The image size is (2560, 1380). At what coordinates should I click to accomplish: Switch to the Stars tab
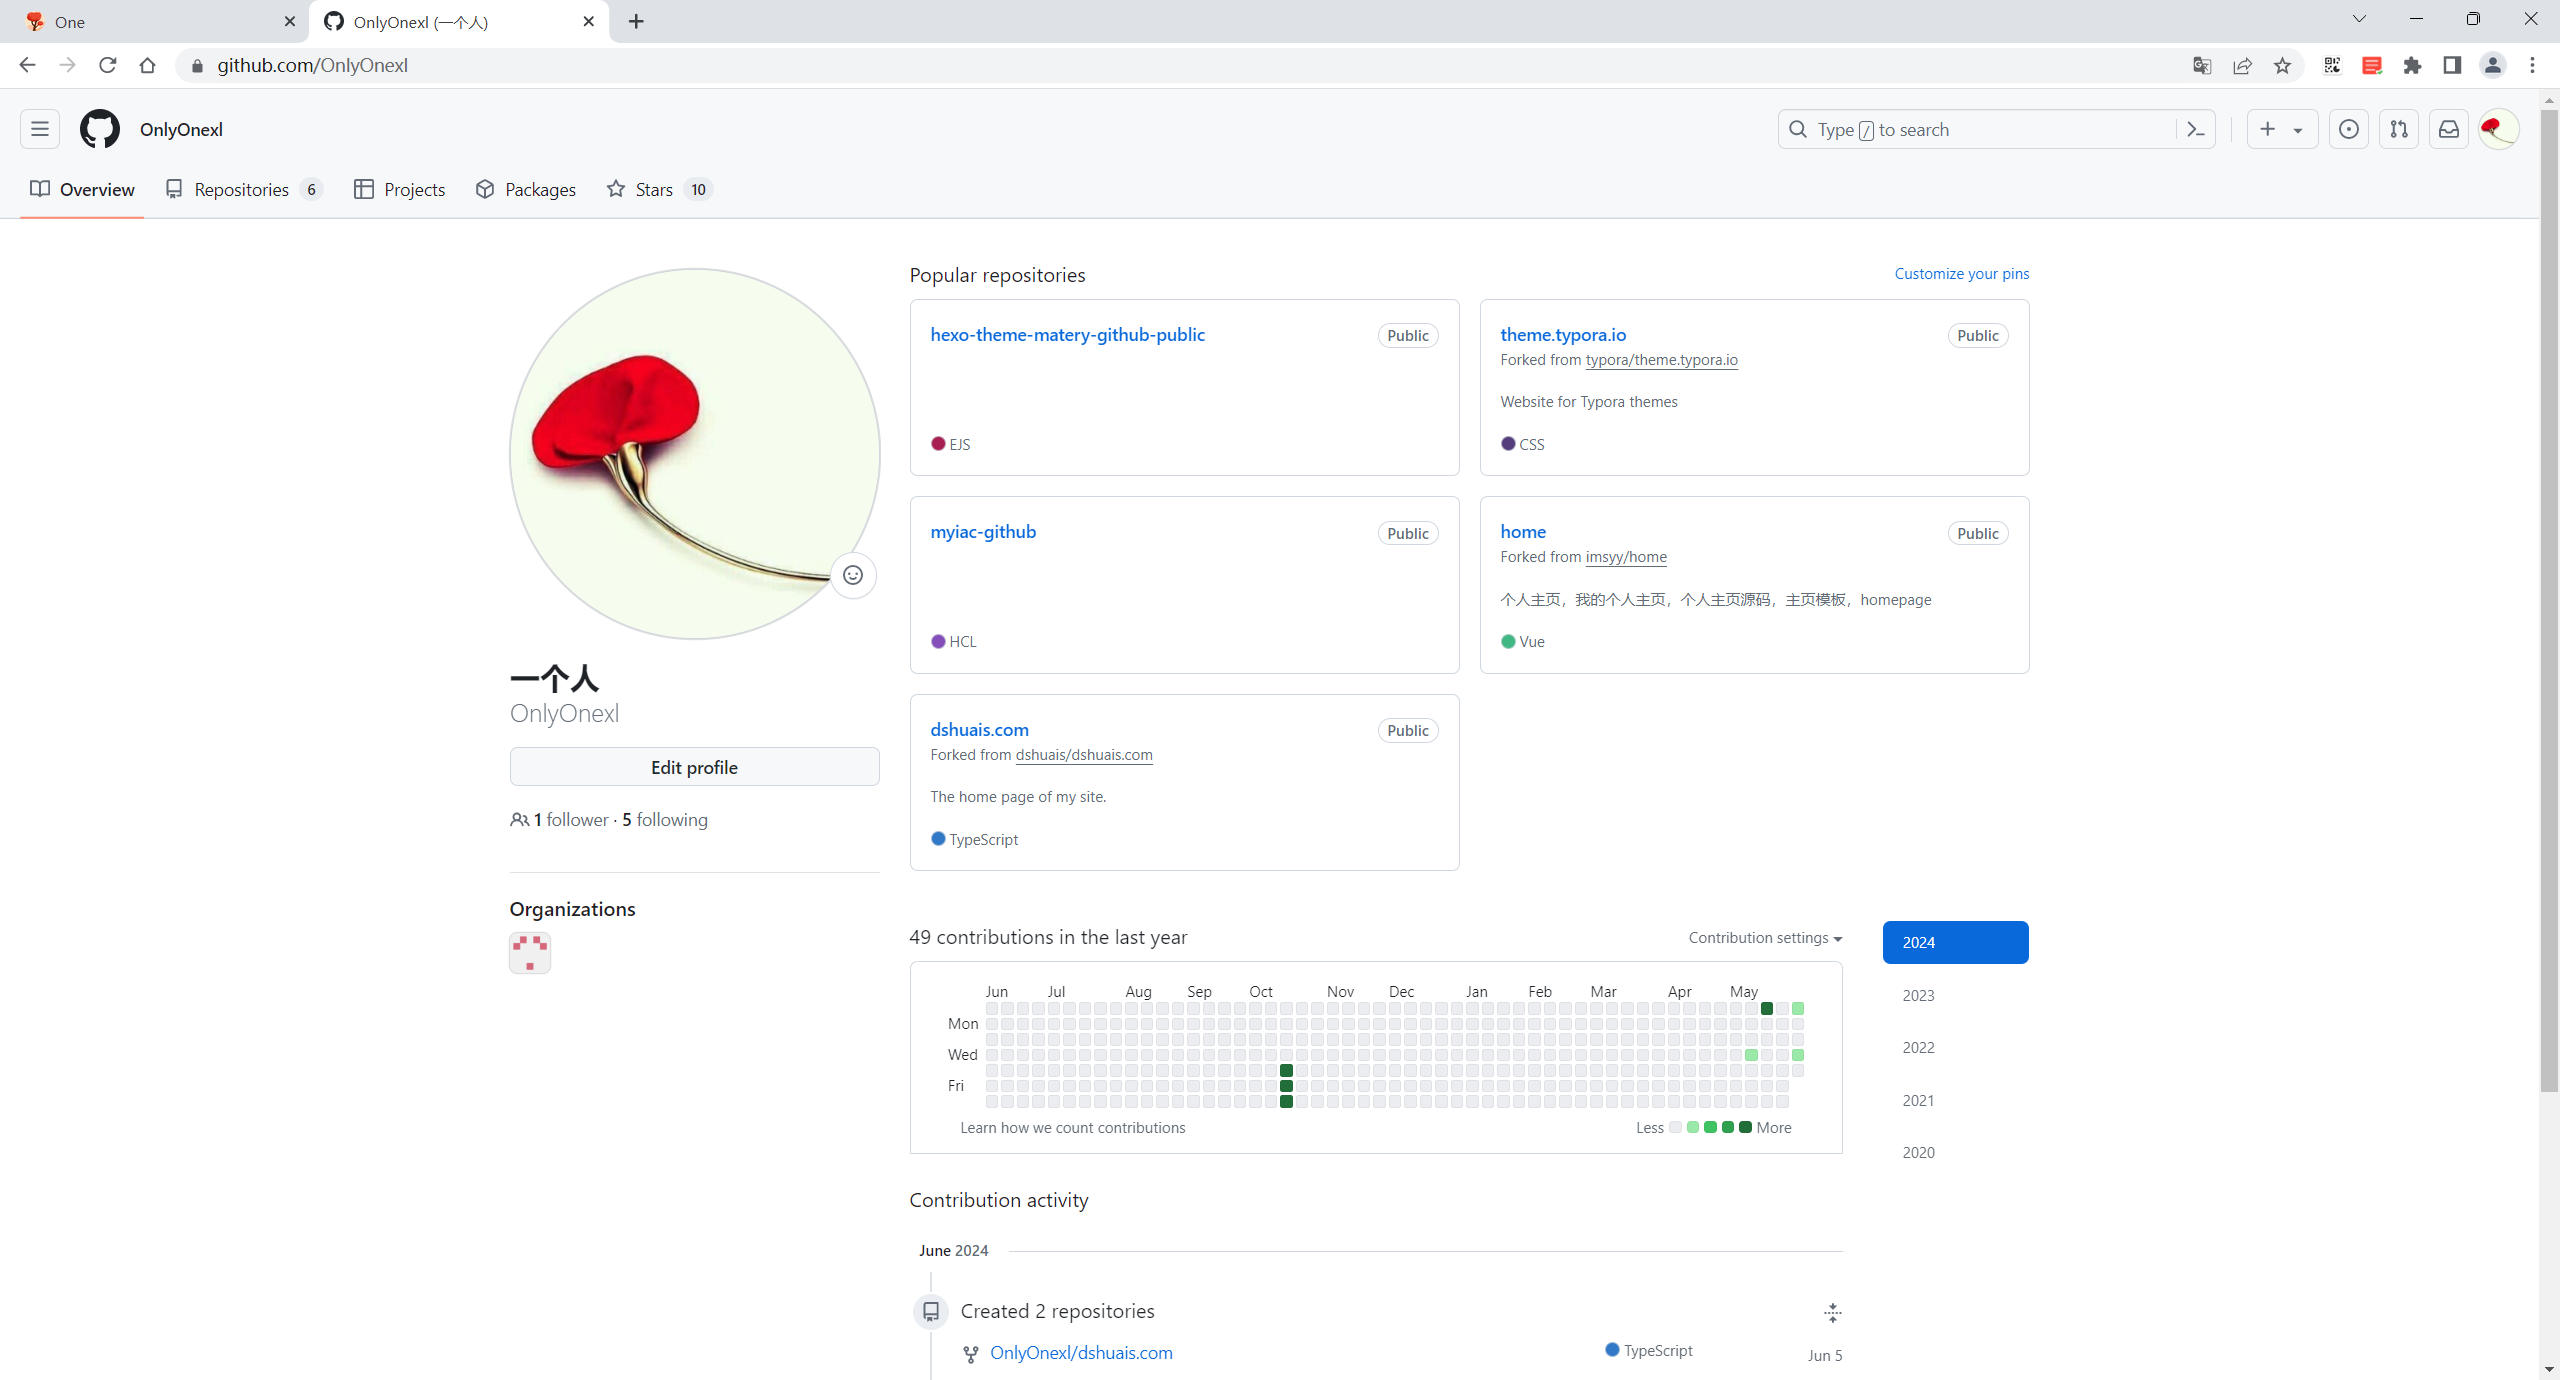click(x=659, y=189)
